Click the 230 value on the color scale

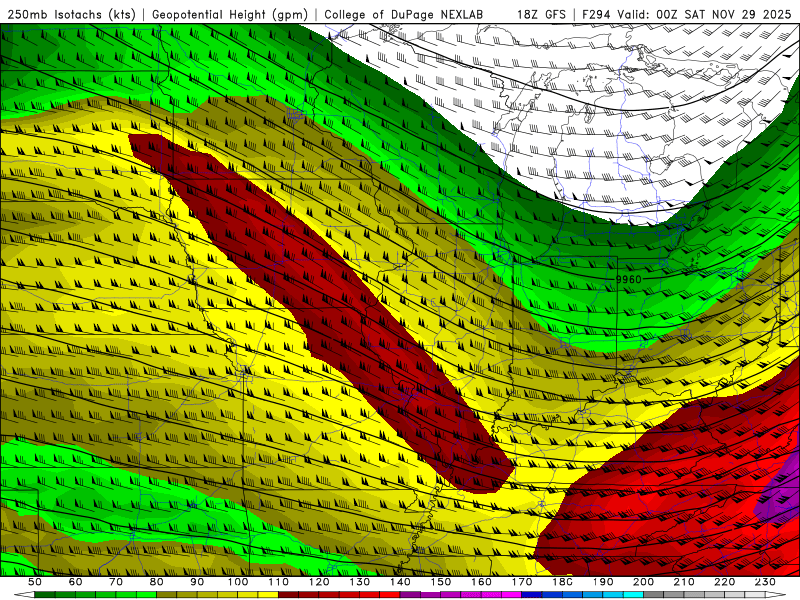(765, 582)
